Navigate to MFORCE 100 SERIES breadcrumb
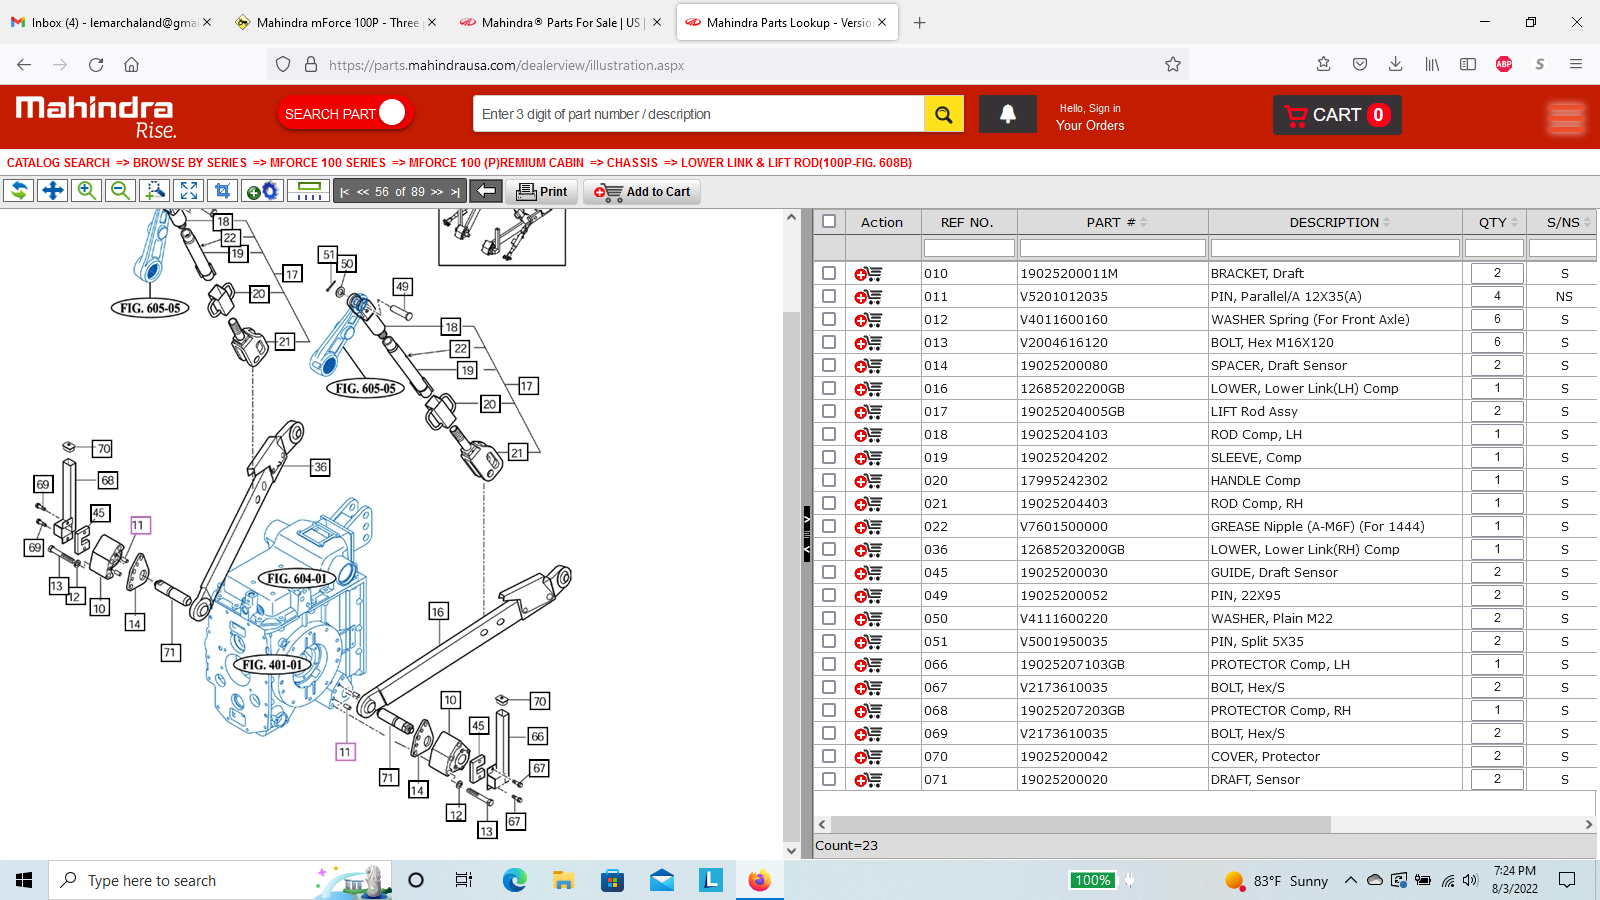The image size is (1600, 900). pos(328,163)
